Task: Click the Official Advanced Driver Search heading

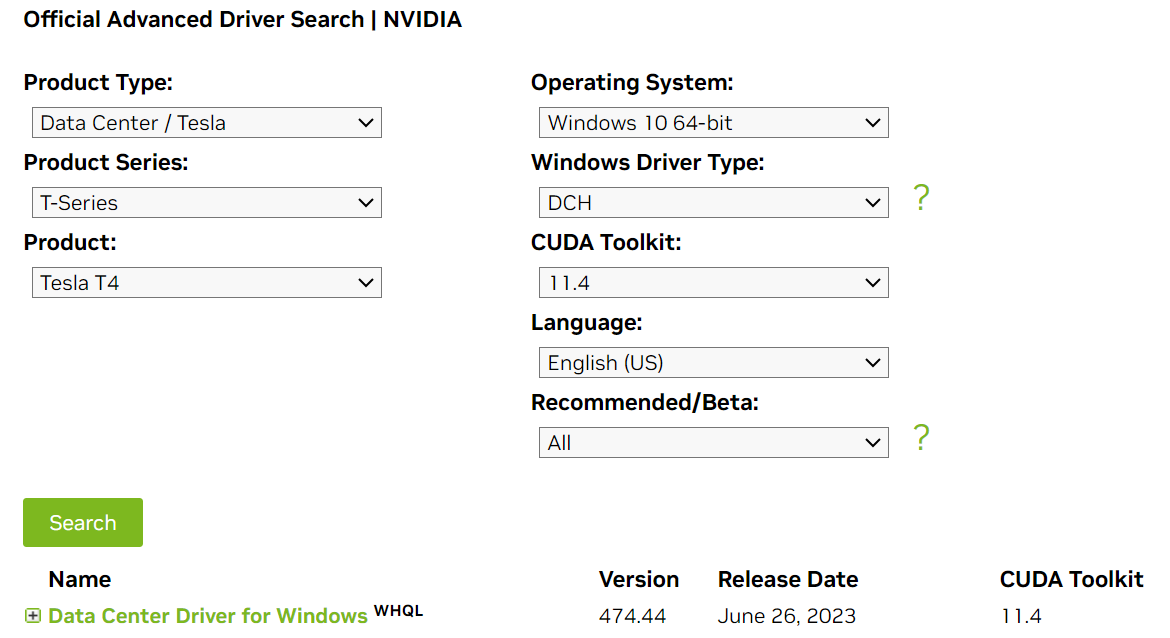Action: (x=243, y=19)
